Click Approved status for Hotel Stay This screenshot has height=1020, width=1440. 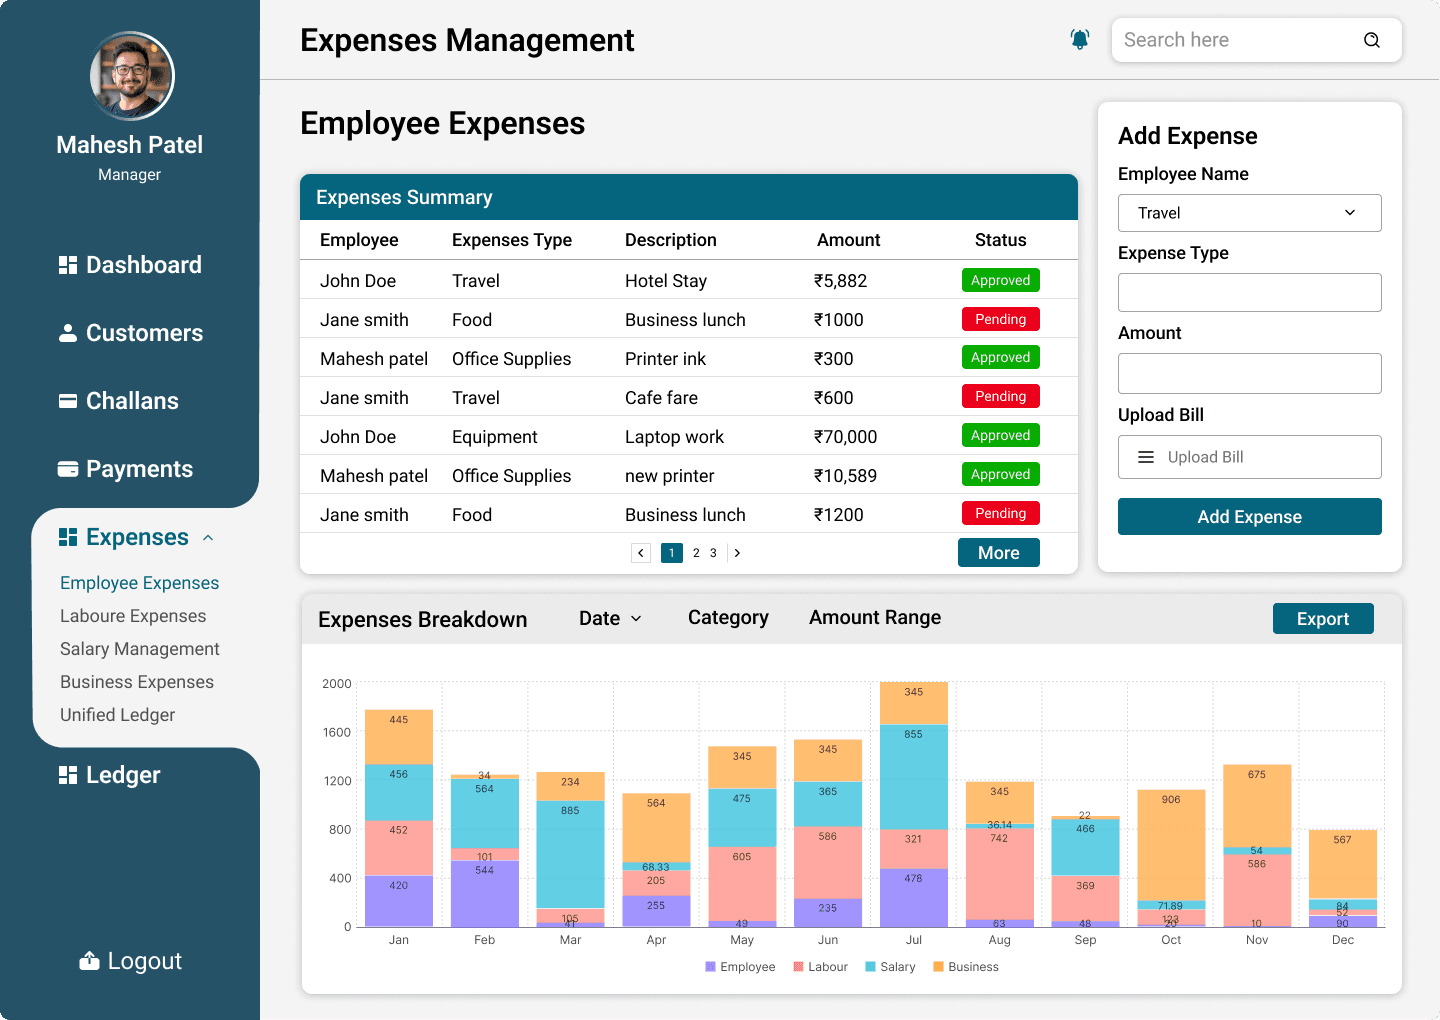1001,280
